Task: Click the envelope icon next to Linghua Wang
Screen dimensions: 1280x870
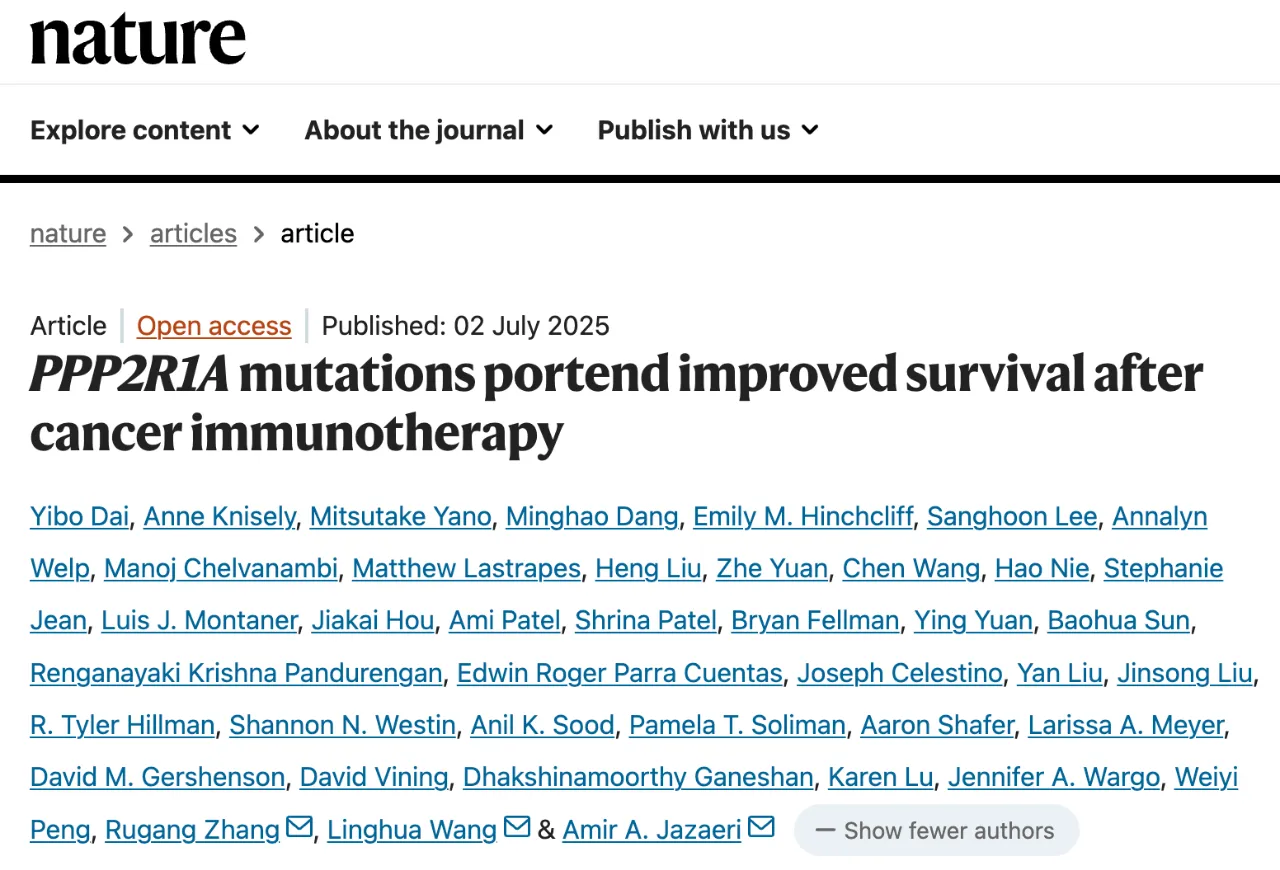Action: pyautogui.click(x=517, y=828)
